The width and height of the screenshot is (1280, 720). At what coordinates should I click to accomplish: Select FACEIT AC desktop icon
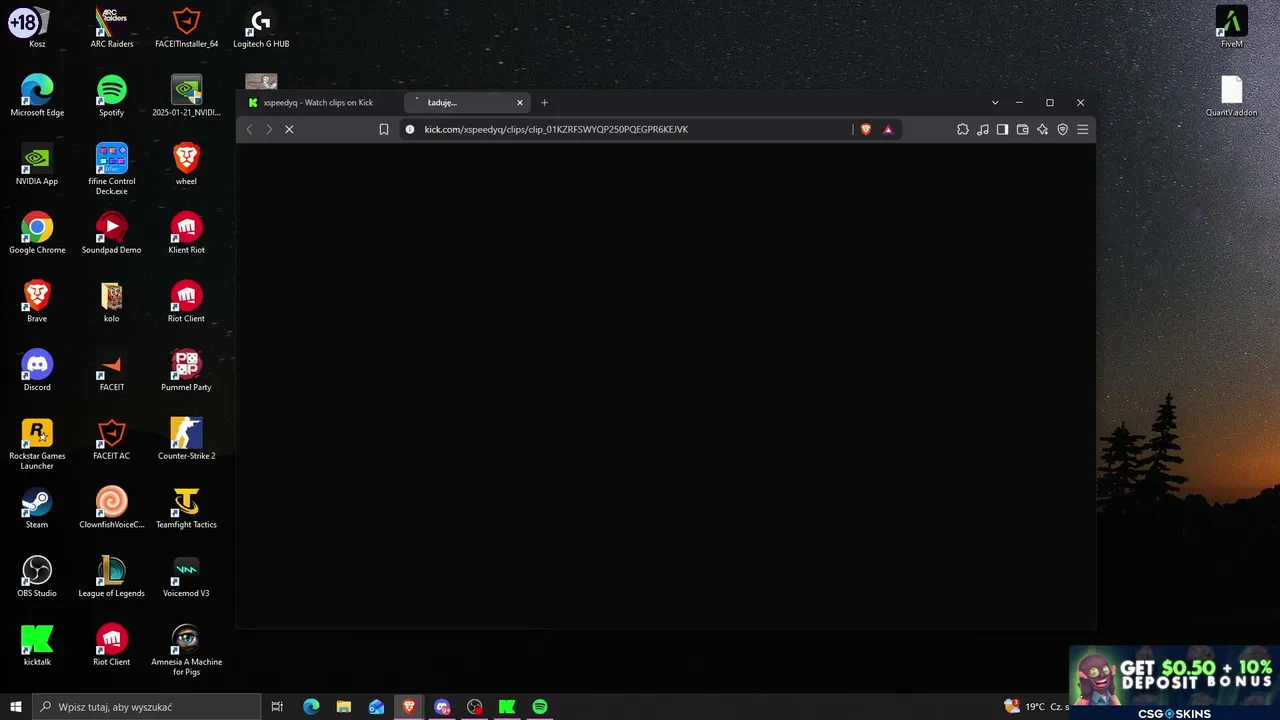pyautogui.click(x=112, y=440)
